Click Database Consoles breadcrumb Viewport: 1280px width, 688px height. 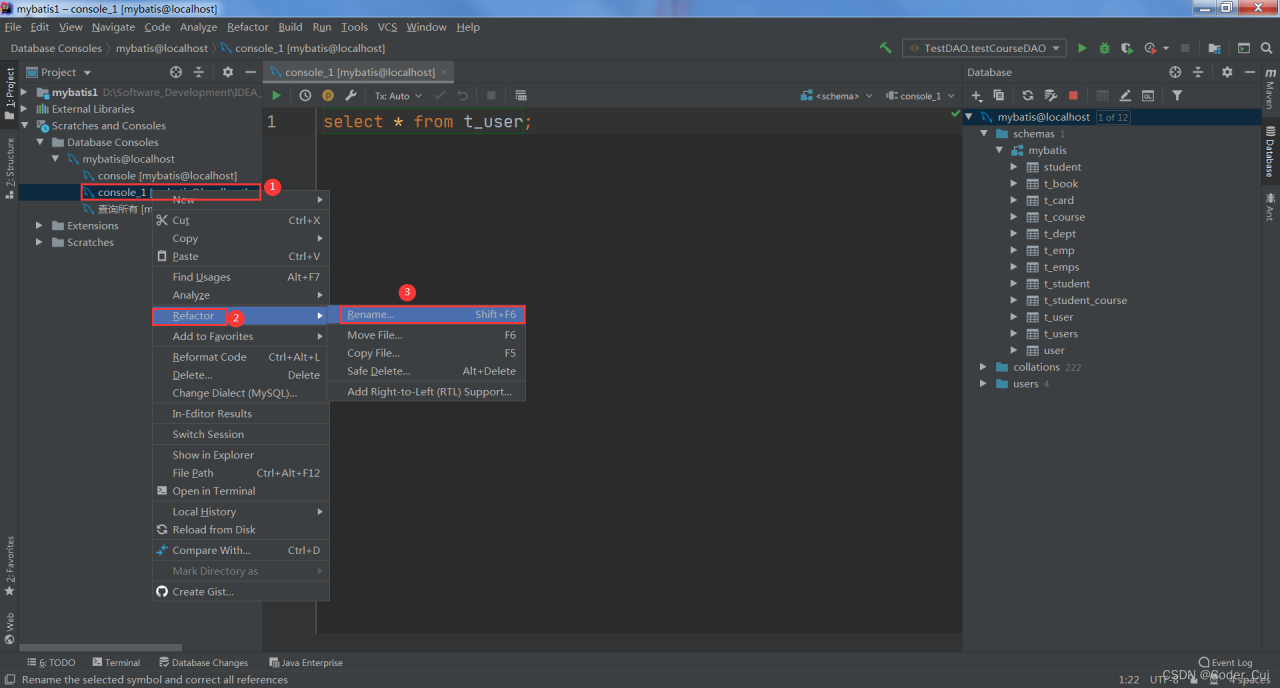point(56,48)
